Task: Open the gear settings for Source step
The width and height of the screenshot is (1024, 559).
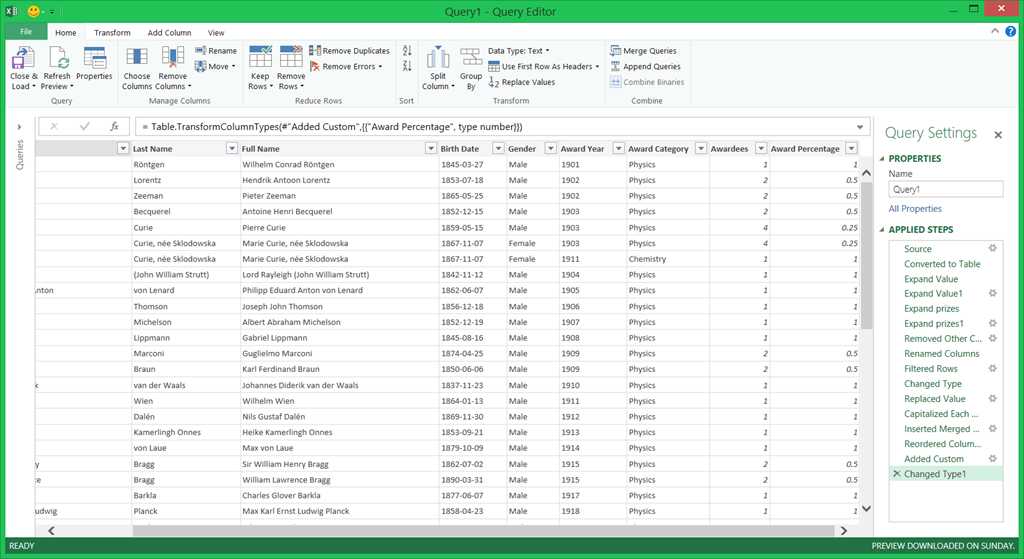Action: coord(993,249)
